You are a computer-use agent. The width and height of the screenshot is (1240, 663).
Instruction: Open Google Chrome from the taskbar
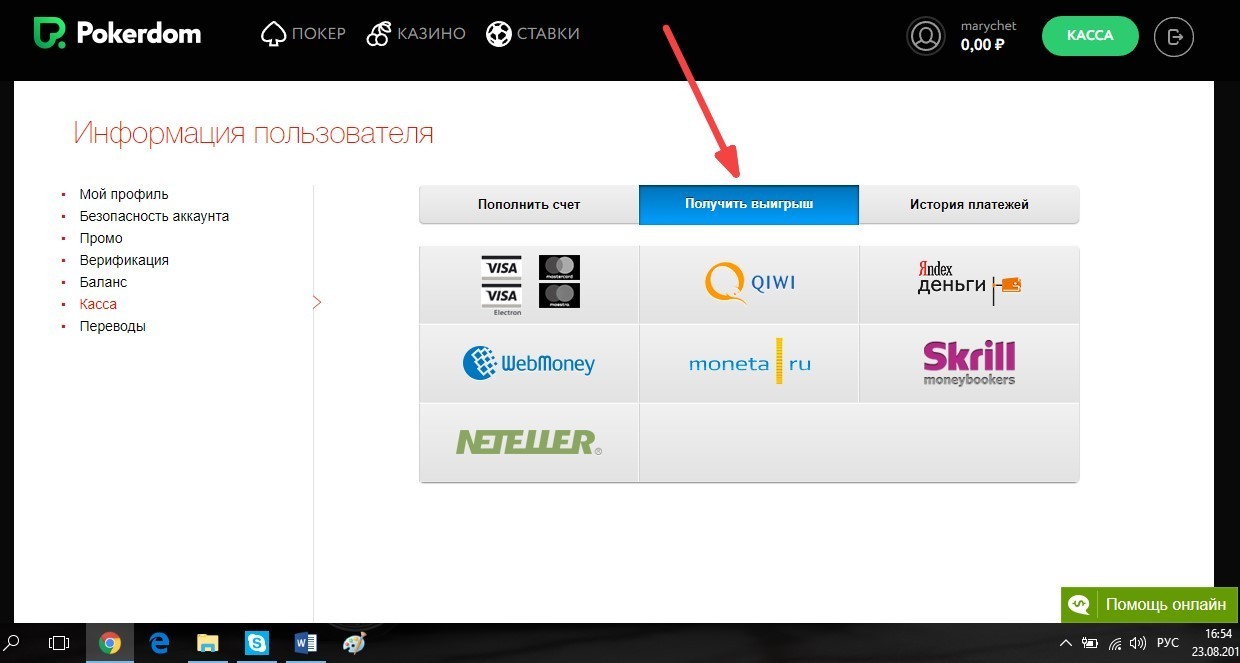[110, 643]
